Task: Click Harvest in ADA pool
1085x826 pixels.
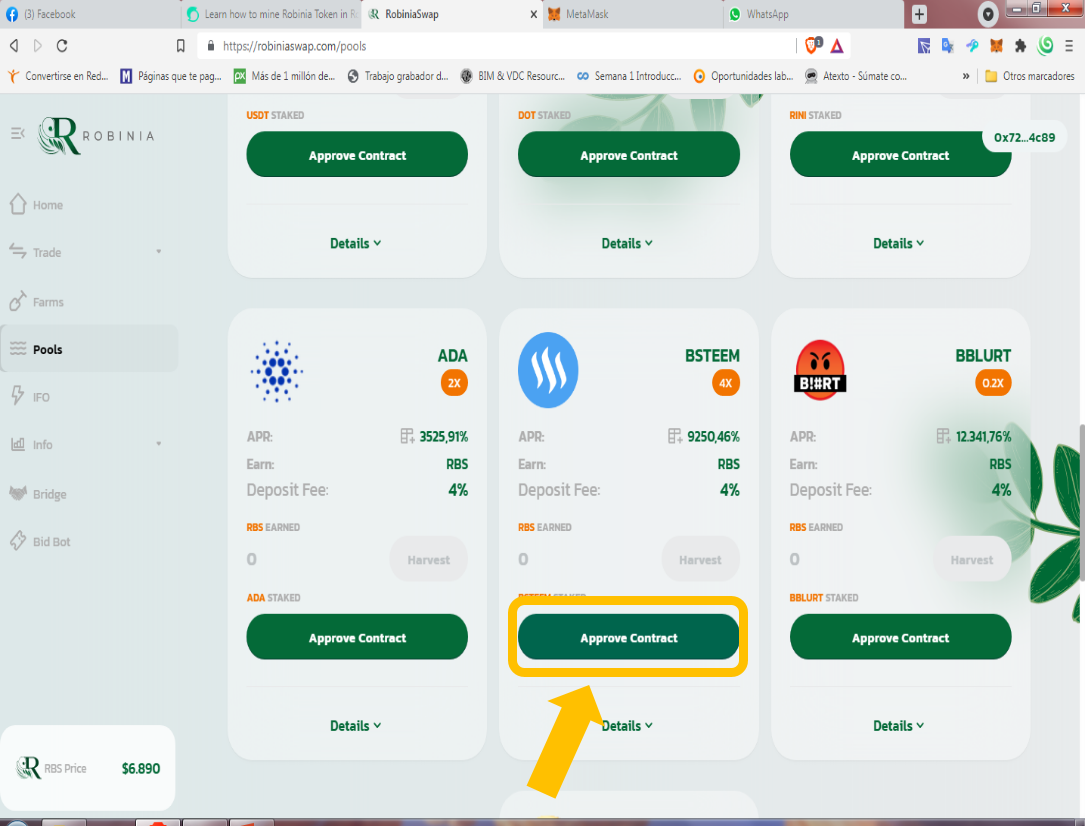Action: pyautogui.click(x=428, y=559)
